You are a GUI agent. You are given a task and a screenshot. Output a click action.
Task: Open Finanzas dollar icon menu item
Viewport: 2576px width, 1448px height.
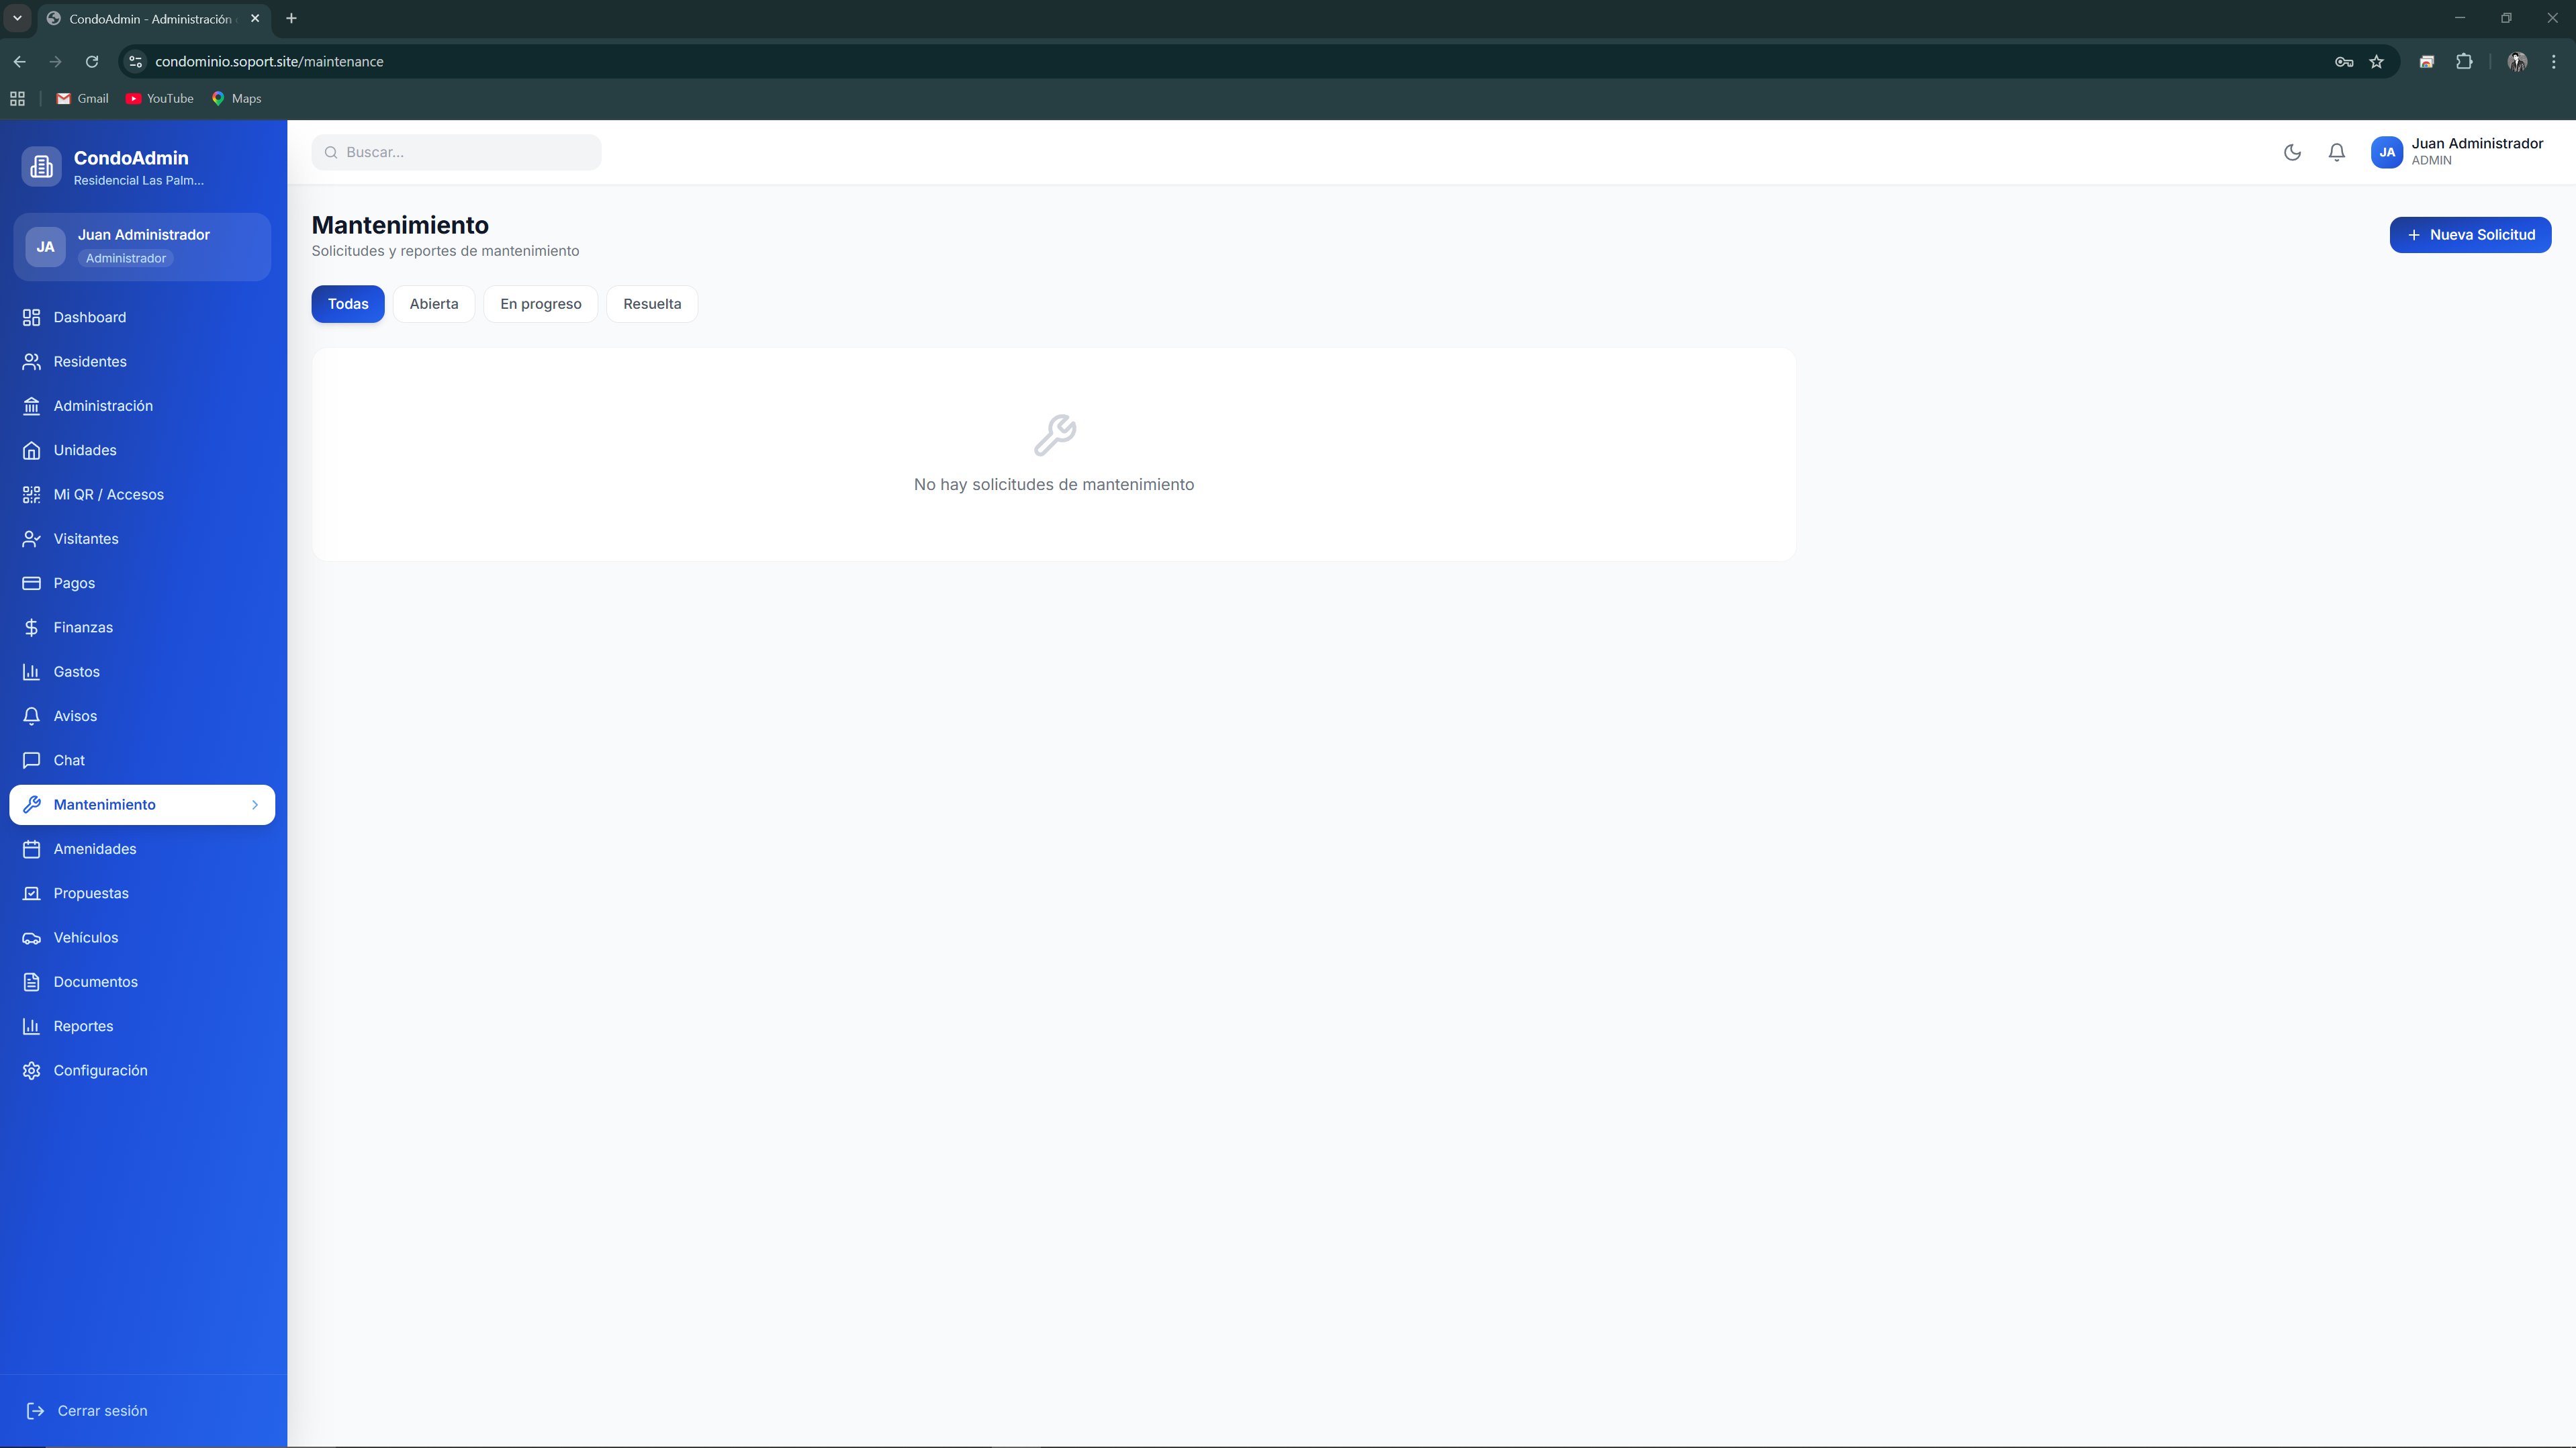(x=82, y=627)
